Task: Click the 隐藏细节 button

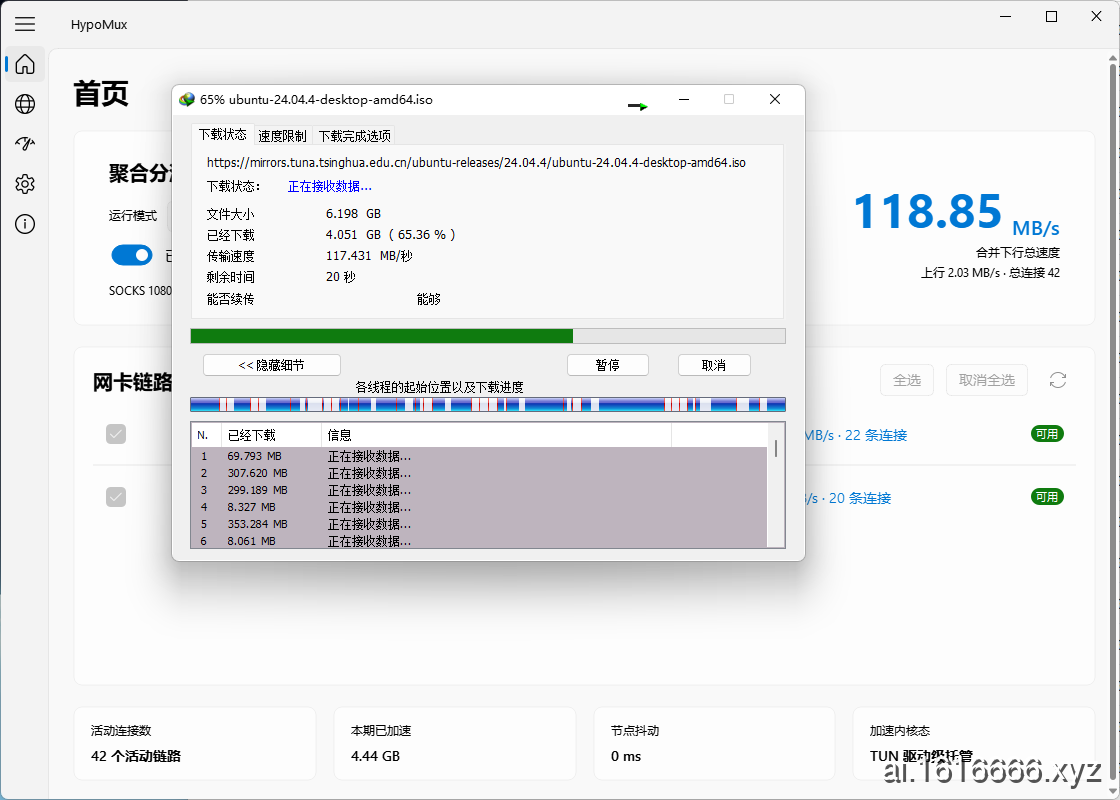Action: [x=271, y=365]
